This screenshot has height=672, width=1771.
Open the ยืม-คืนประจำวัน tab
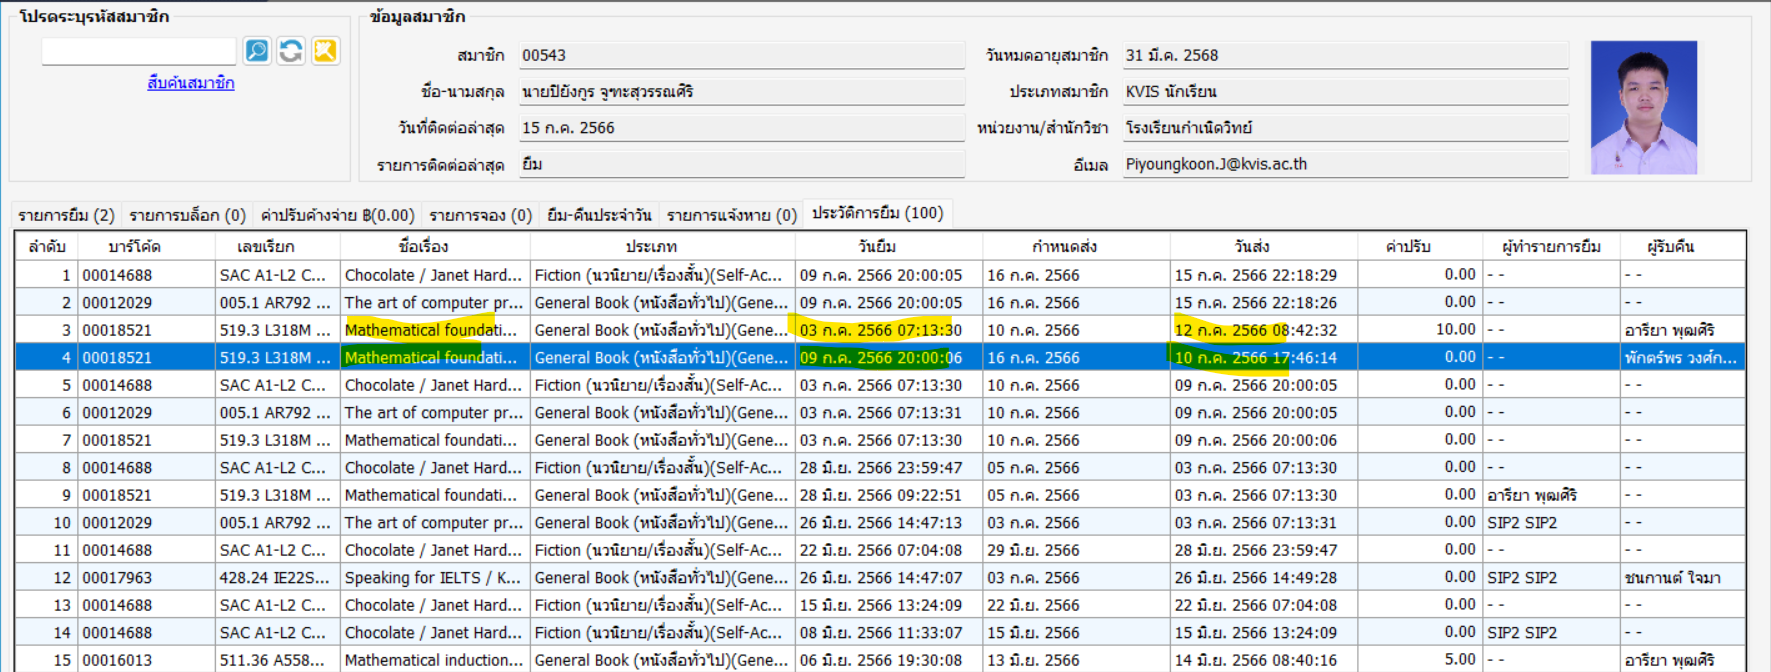(x=599, y=215)
